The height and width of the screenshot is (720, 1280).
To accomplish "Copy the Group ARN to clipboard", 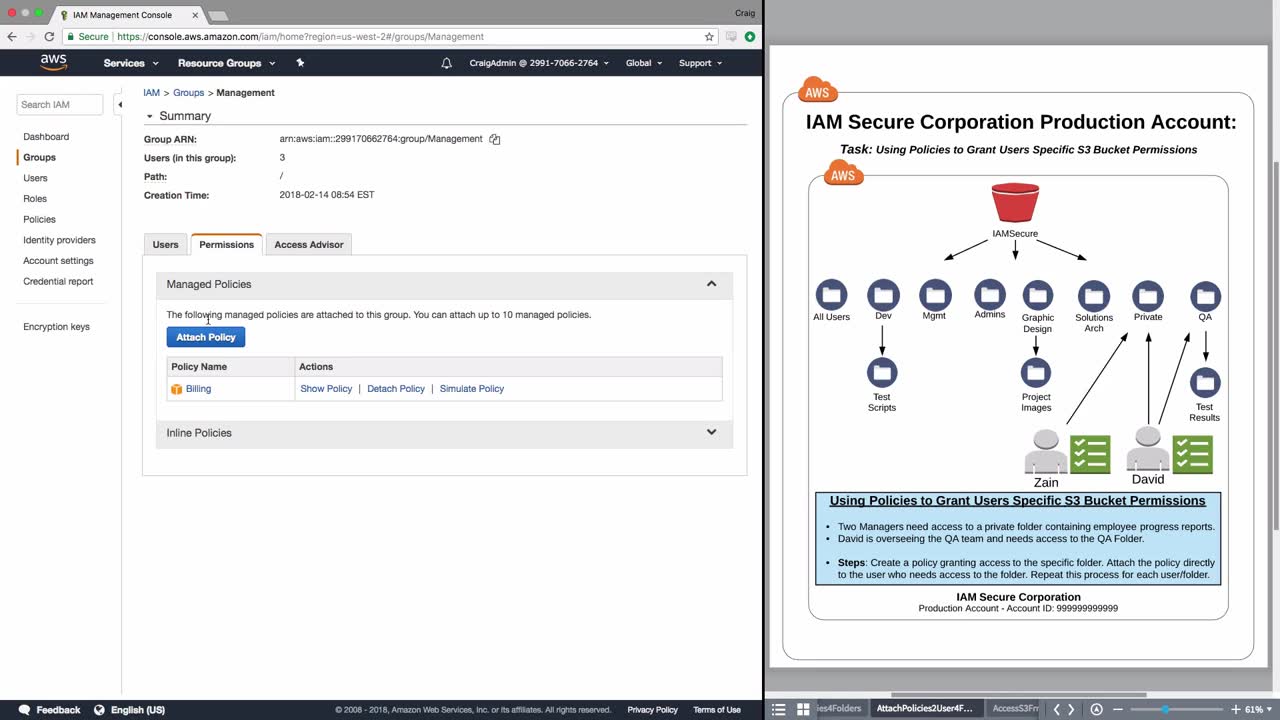I will pyautogui.click(x=494, y=139).
